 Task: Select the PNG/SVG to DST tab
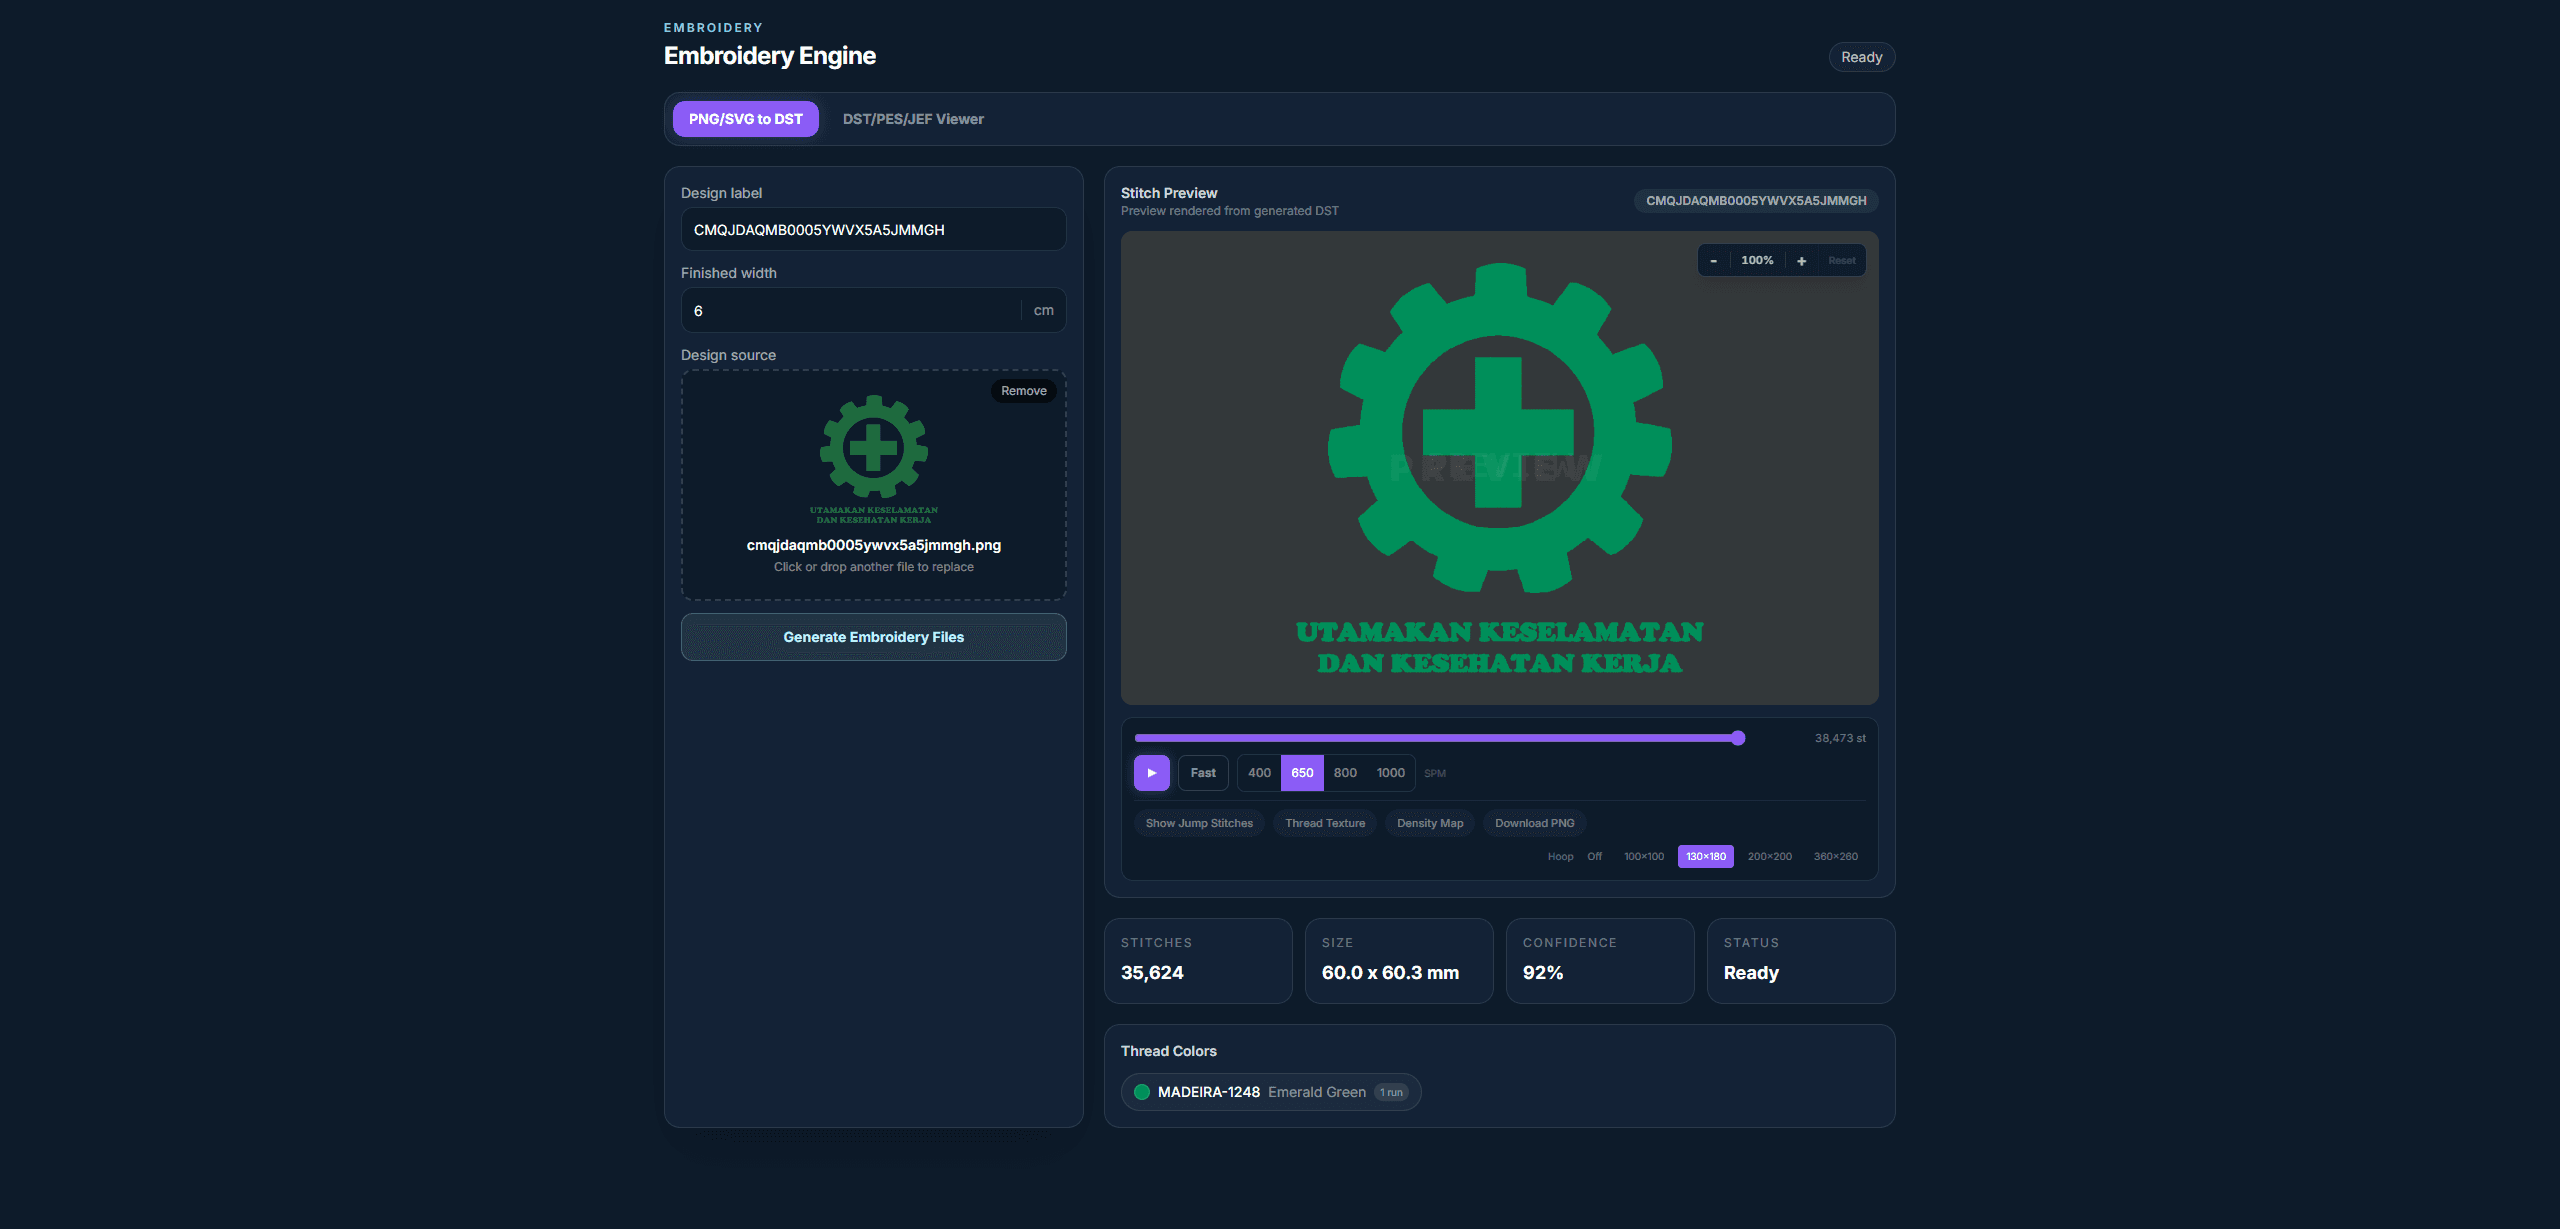pos(746,119)
